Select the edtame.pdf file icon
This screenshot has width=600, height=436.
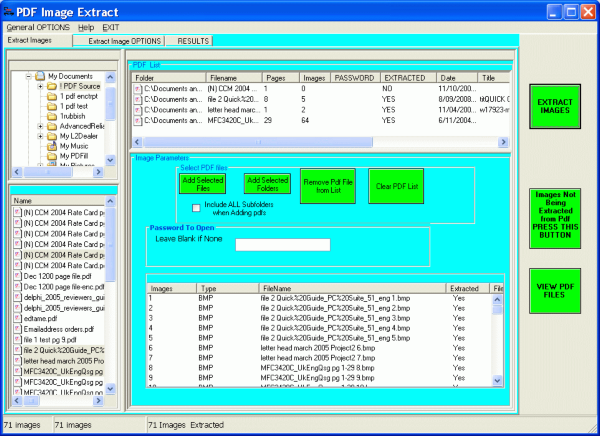(x=17, y=320)
